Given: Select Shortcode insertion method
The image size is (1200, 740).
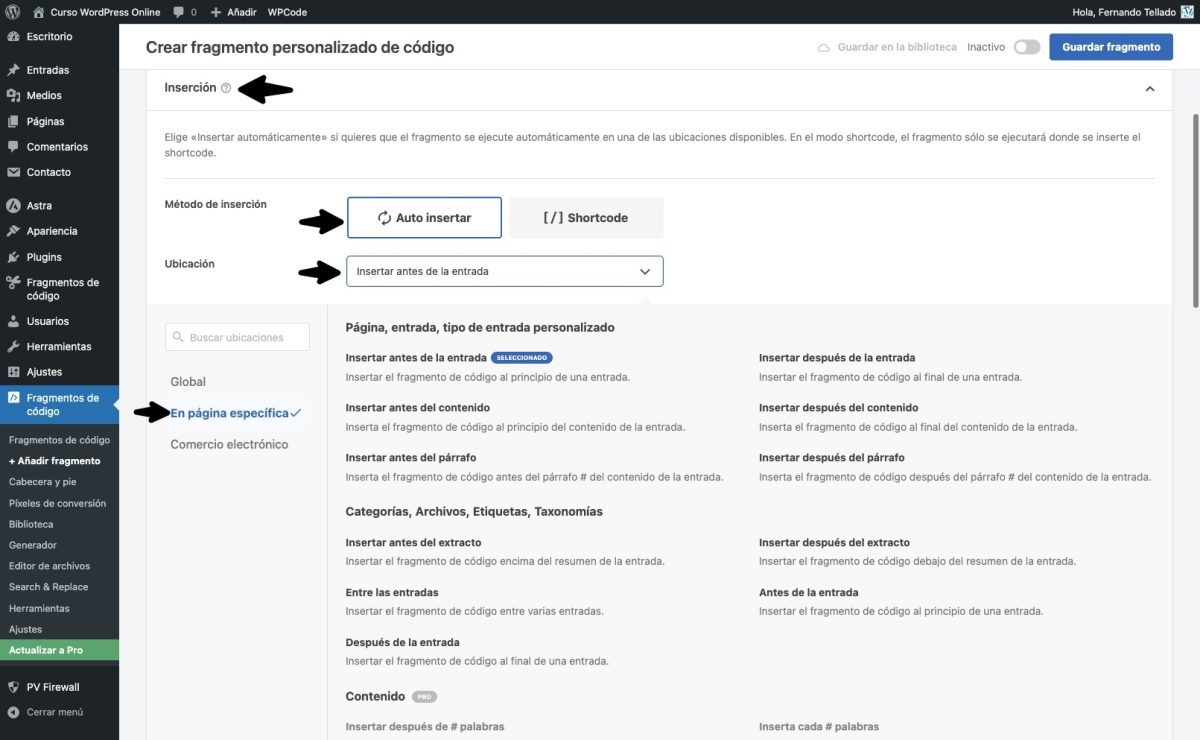Looking at the screenshot, I should (x=586, y=217).
